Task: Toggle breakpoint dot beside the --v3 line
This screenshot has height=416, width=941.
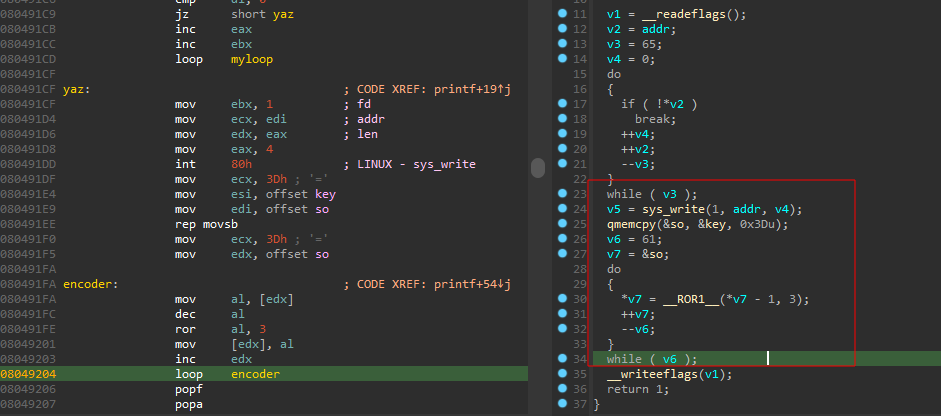Action: [562, 163]
